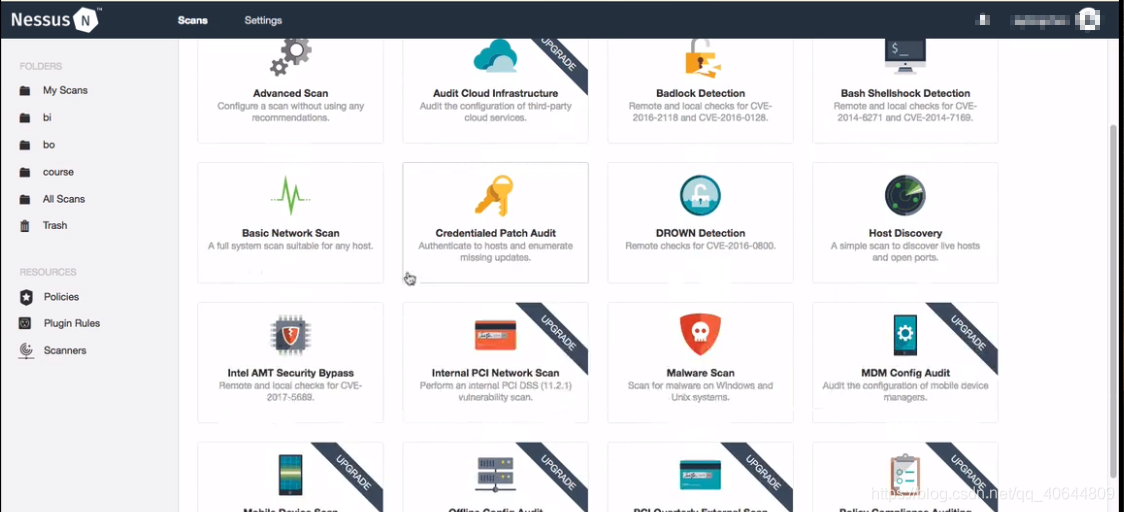The width and height of the screenshot is (1124, 512).
Task: Select the Advanced Scan title
Action: coord(290,93)
